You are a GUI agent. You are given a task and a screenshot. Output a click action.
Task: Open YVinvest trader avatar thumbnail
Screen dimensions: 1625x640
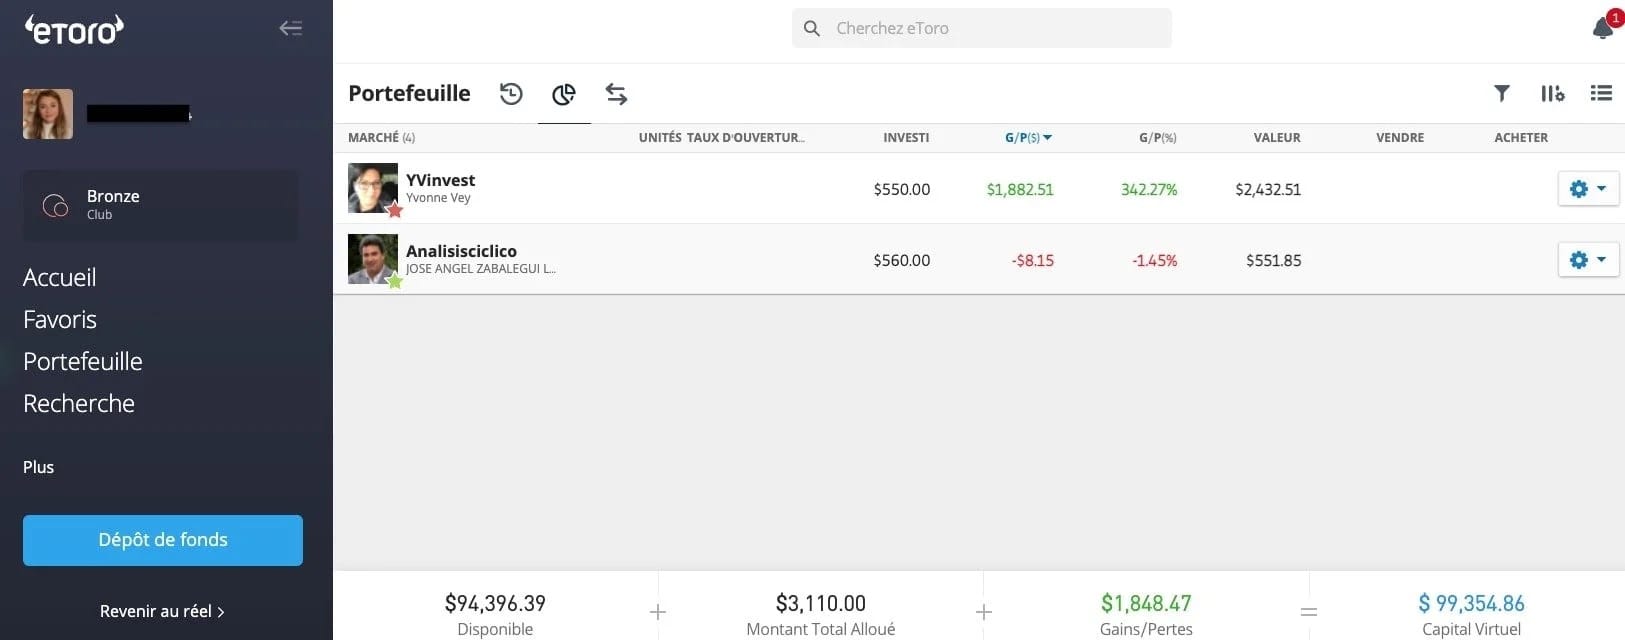tap(372, 188)
